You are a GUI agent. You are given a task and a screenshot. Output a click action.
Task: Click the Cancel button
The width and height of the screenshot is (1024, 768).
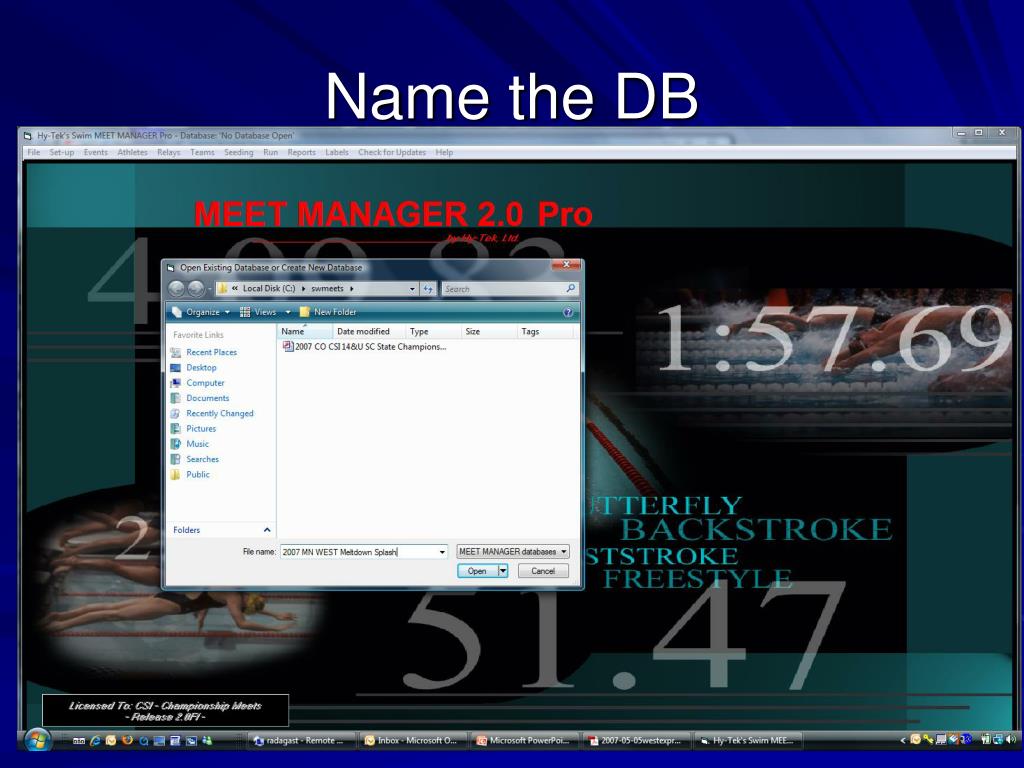coord(543,571)
